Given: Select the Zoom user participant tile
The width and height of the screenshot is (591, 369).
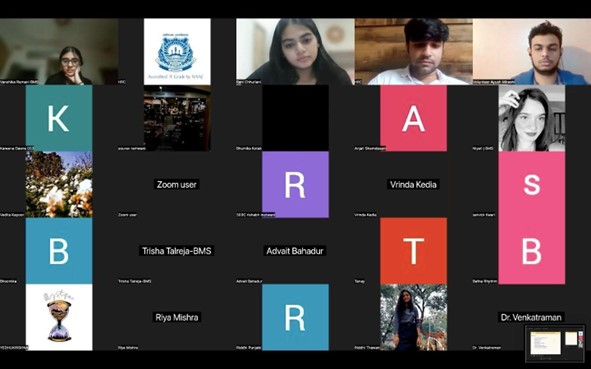Looking at the screenshot, I should (x=177, y=184).
